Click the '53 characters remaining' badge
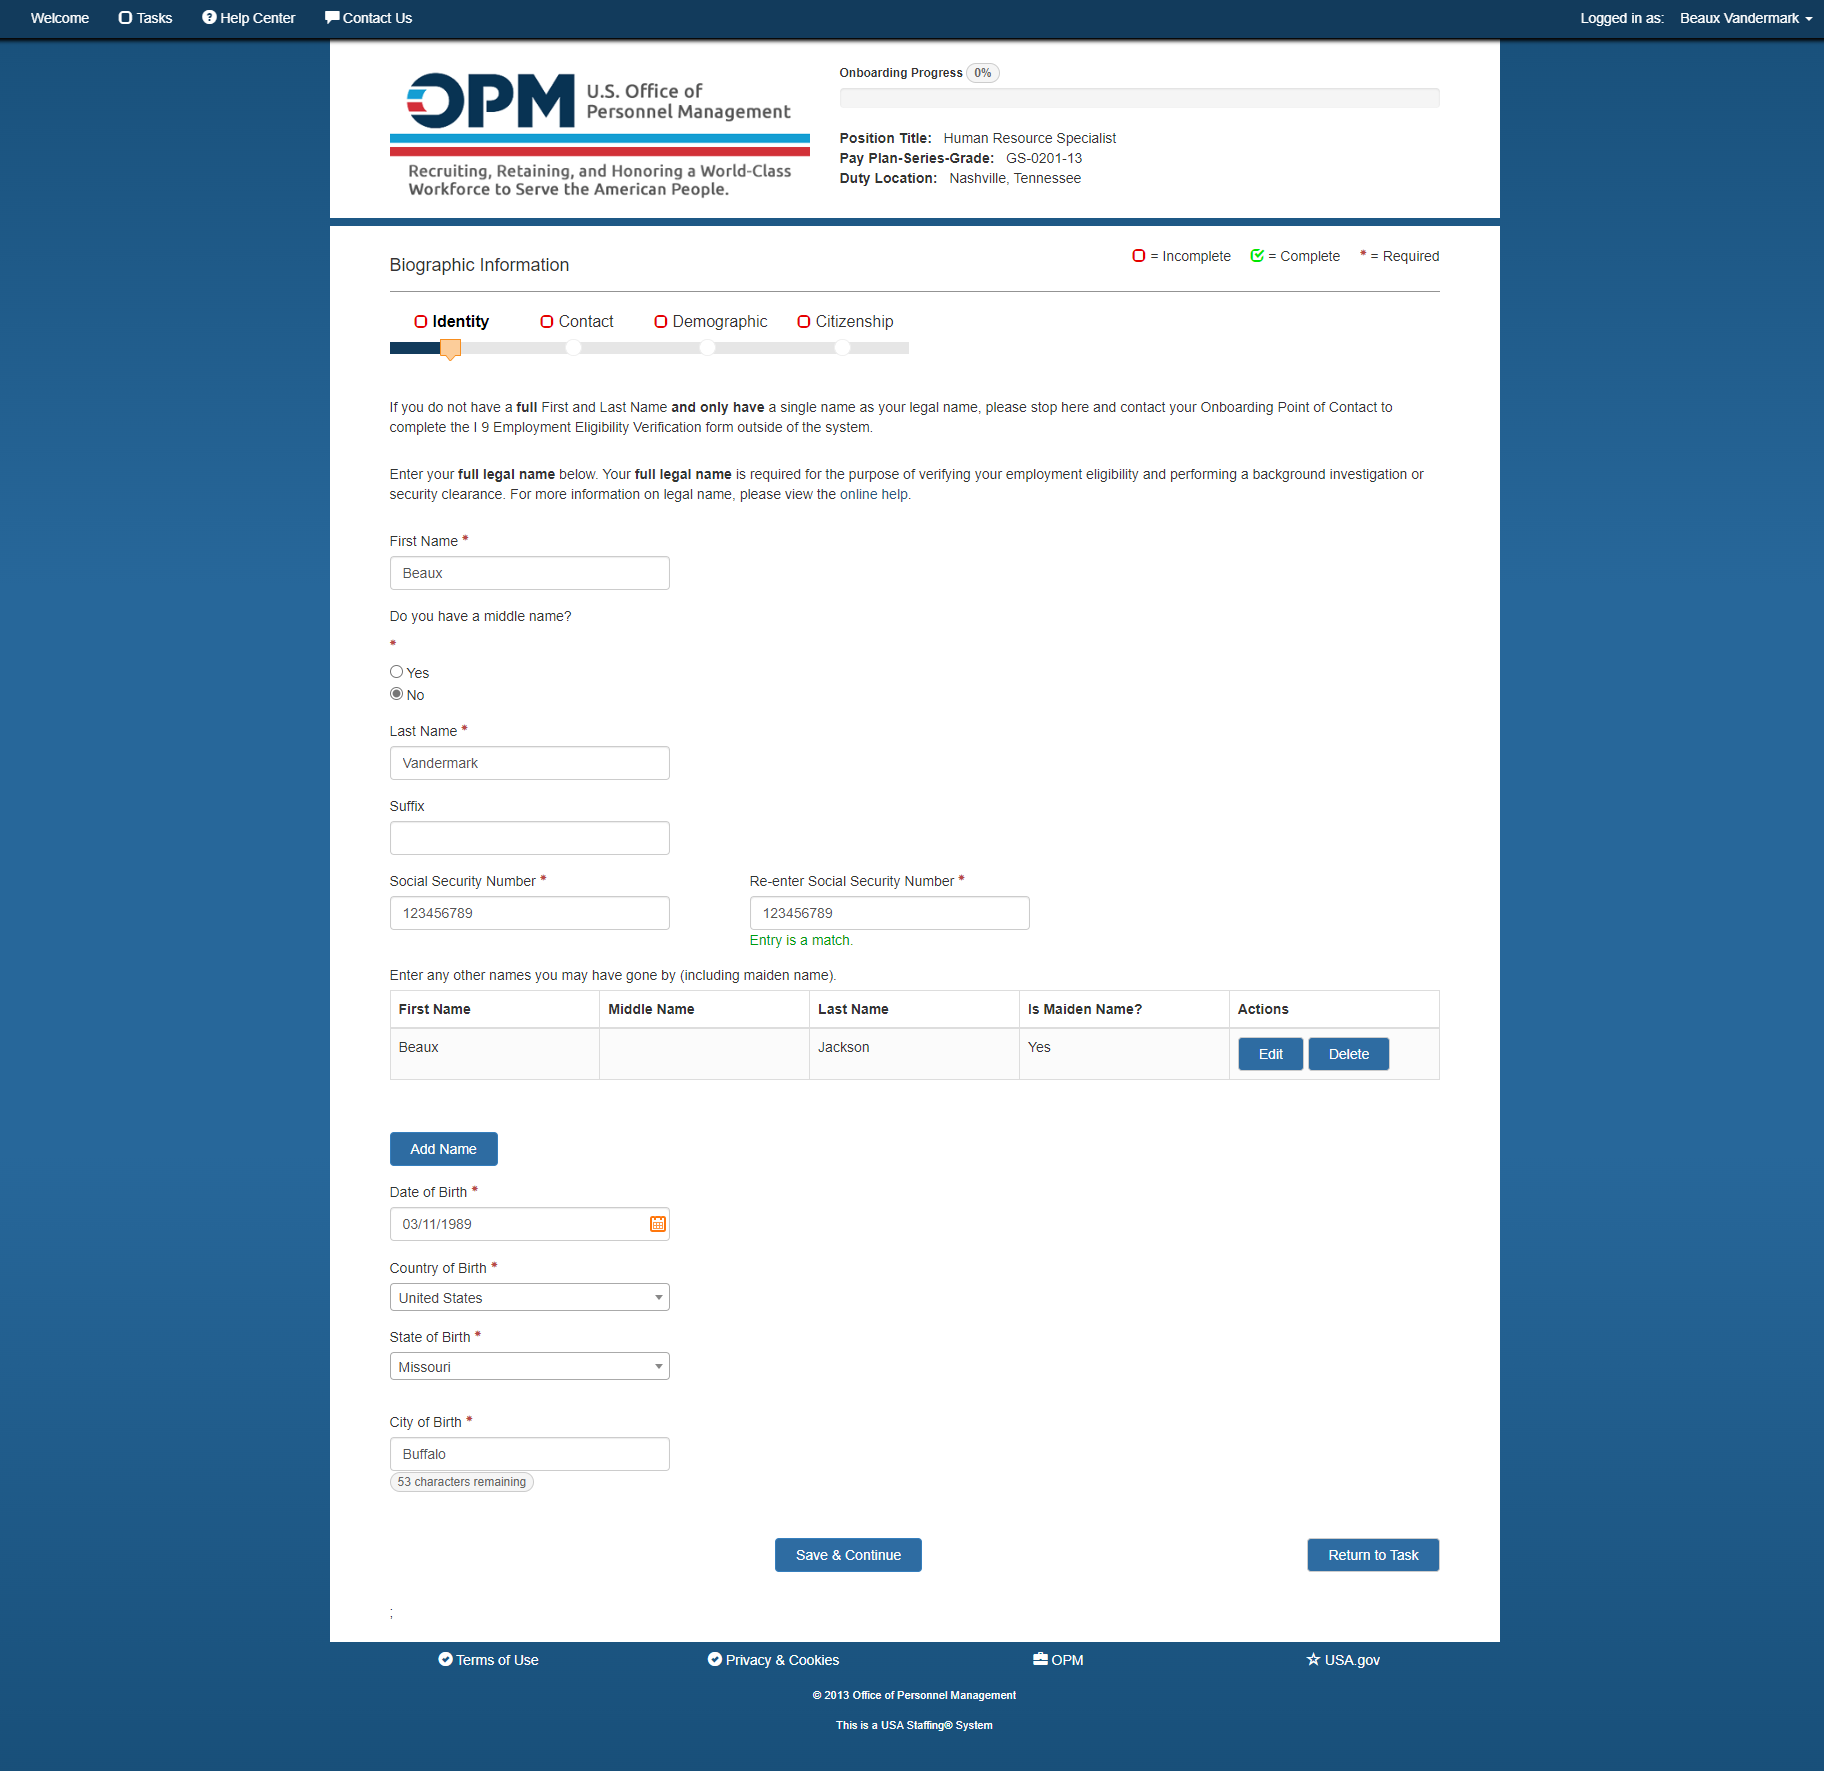The width and height of the screenshot is (1824, 1771). click(x=461, y=1482)
